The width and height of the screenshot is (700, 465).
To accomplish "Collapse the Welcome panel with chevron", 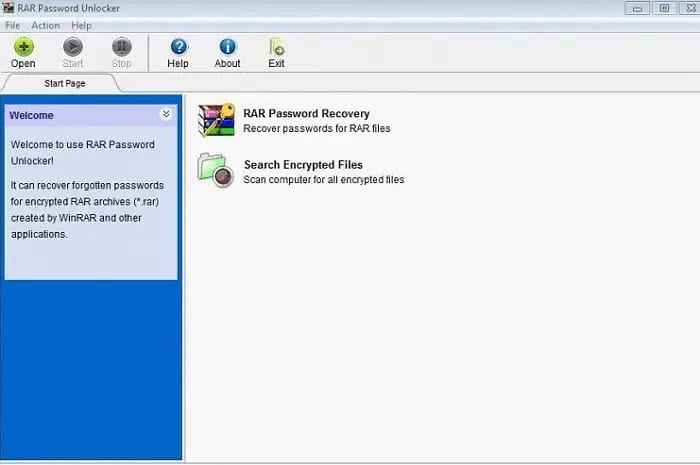I will pos(166,114).
